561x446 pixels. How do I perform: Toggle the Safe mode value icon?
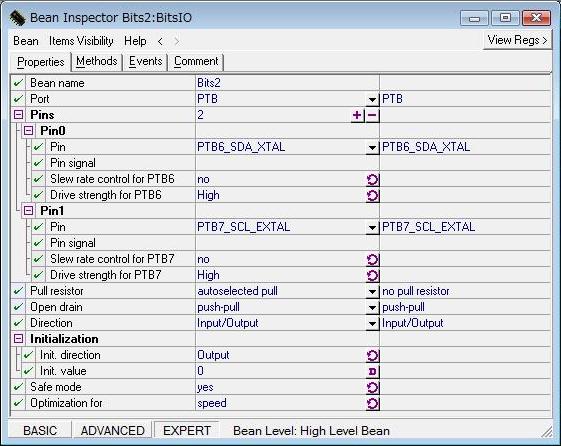point(372,387)
